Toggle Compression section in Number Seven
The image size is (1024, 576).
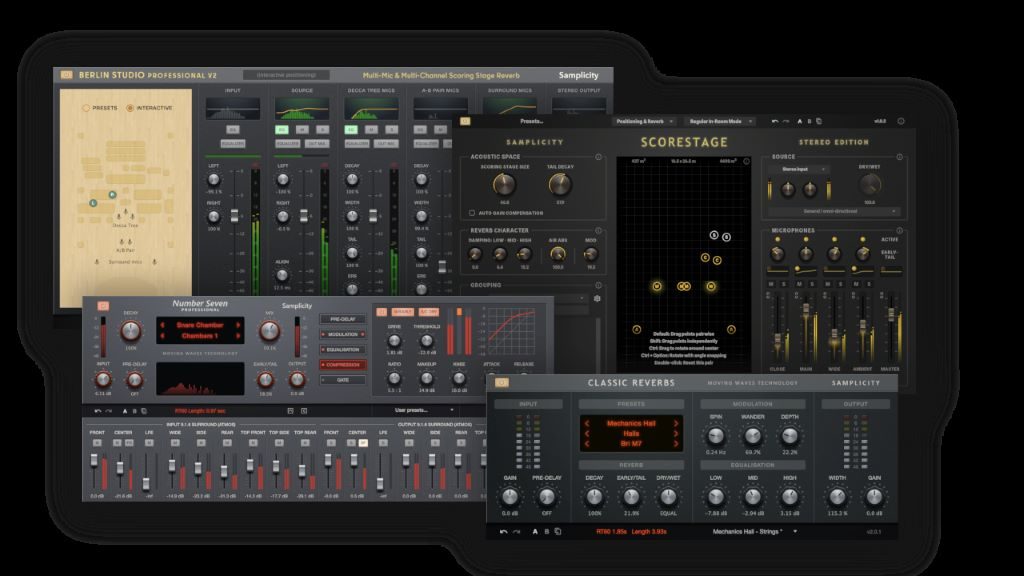[x=343, y=364]
